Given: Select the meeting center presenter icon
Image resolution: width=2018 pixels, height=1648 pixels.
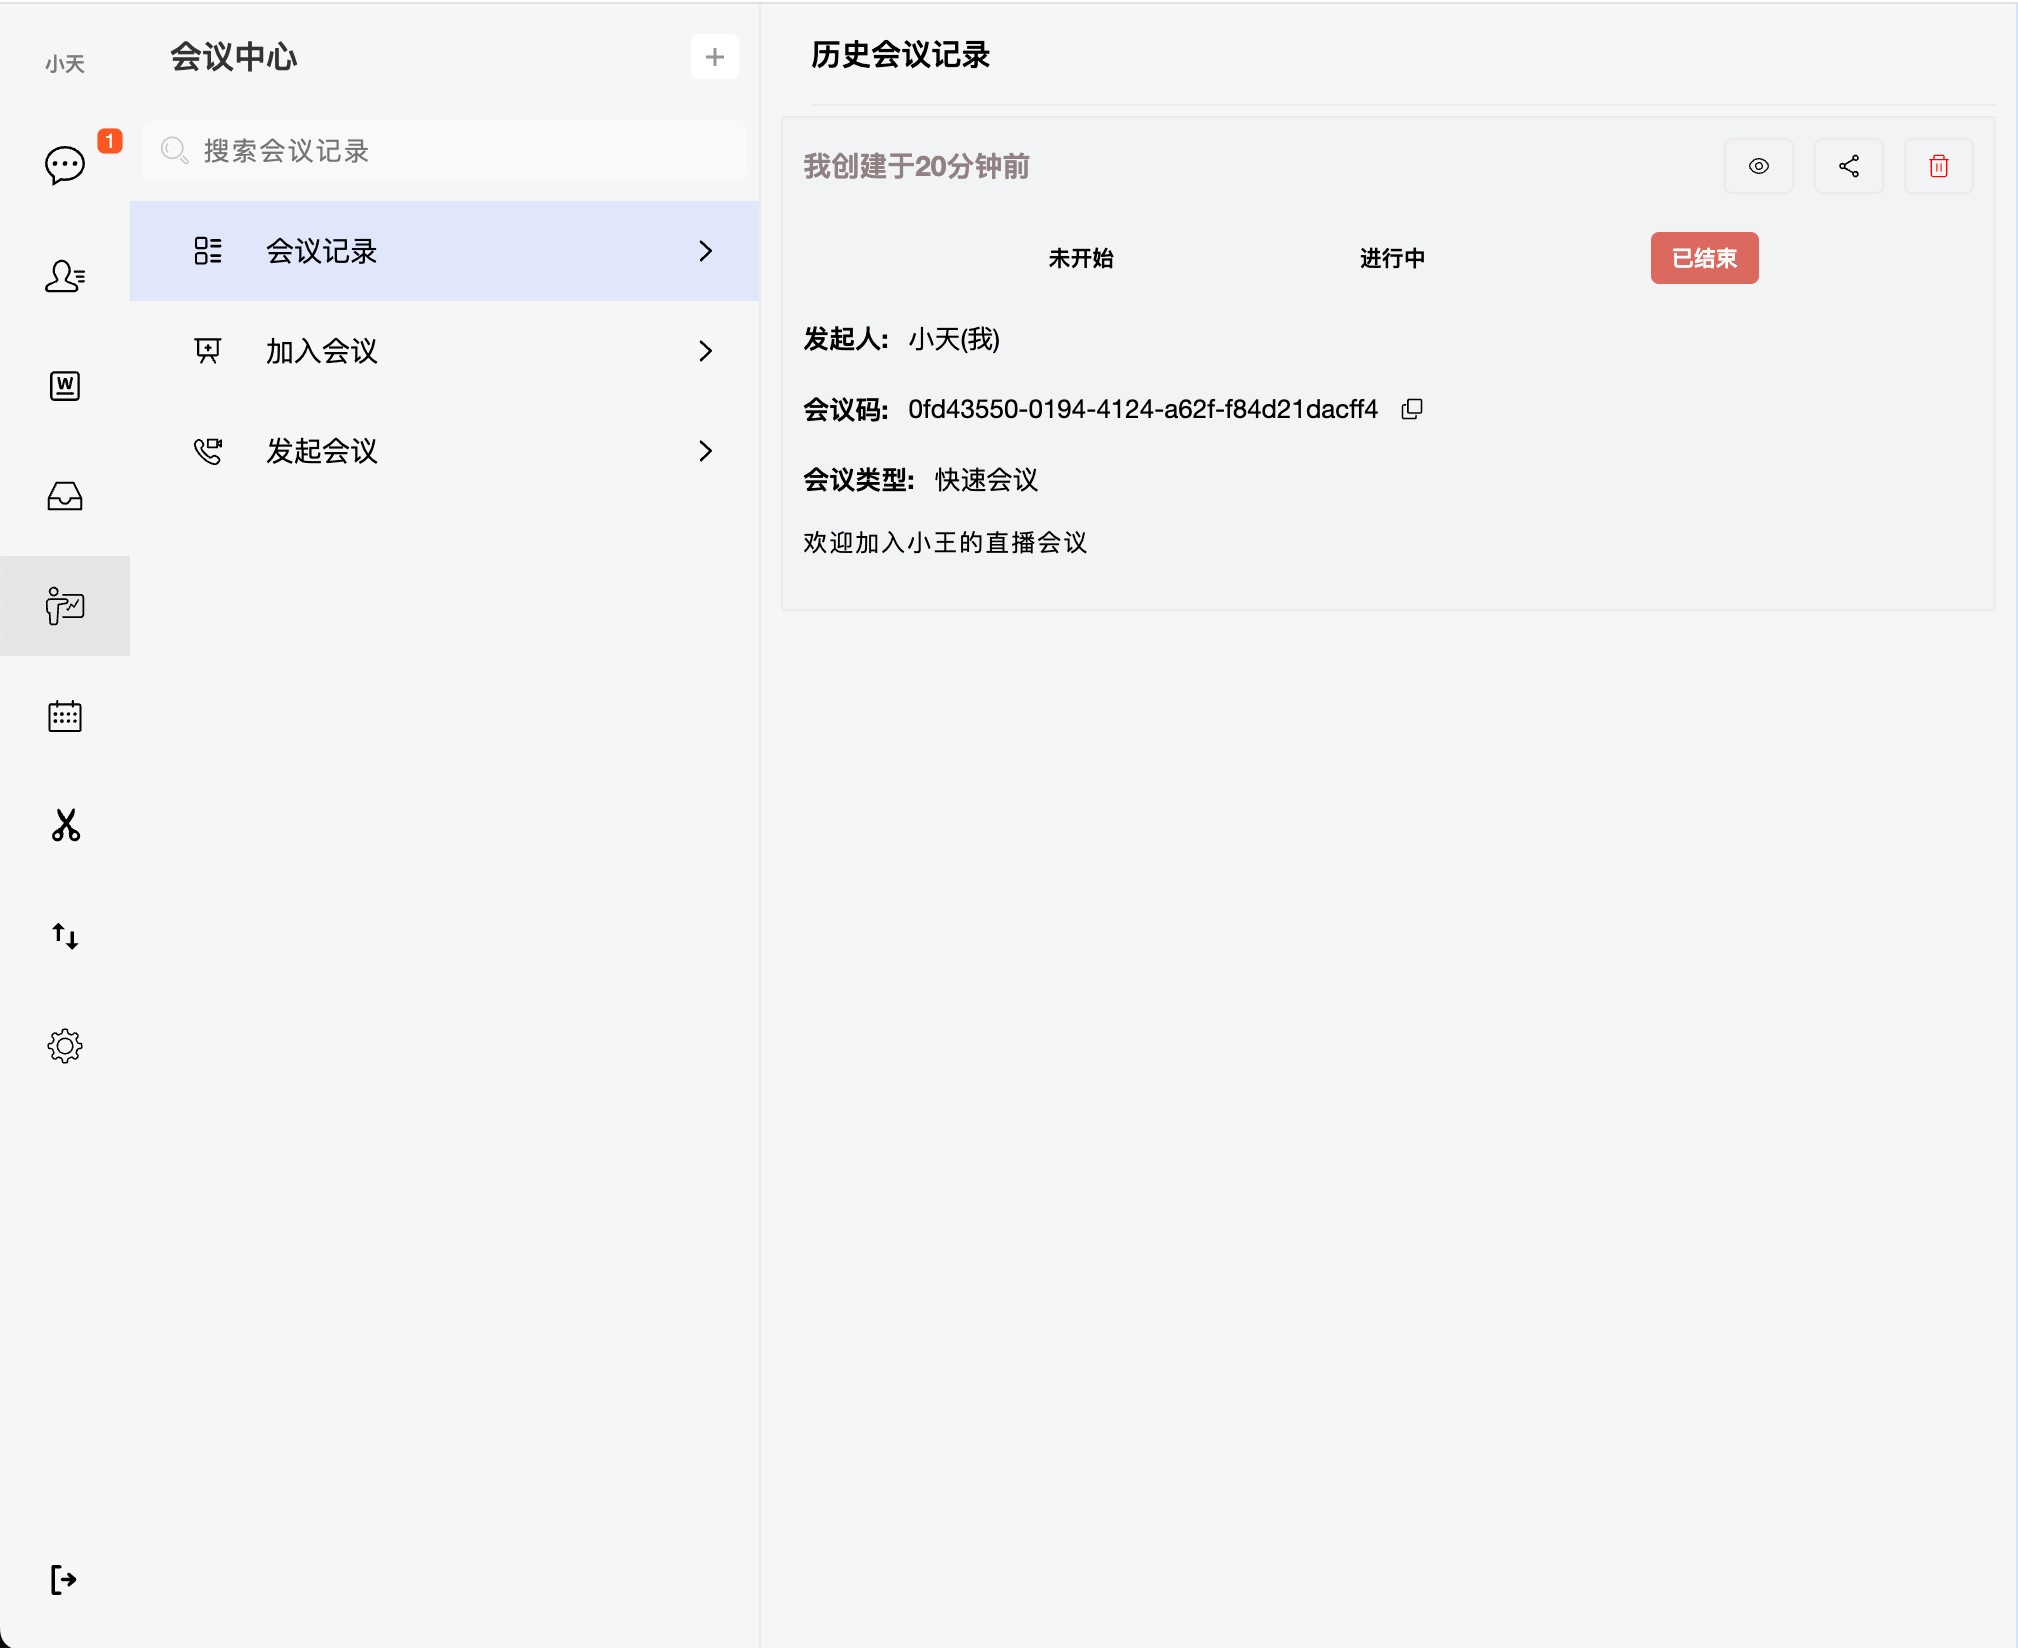Looking at the screenshot, I should click(x=65, y=606).
